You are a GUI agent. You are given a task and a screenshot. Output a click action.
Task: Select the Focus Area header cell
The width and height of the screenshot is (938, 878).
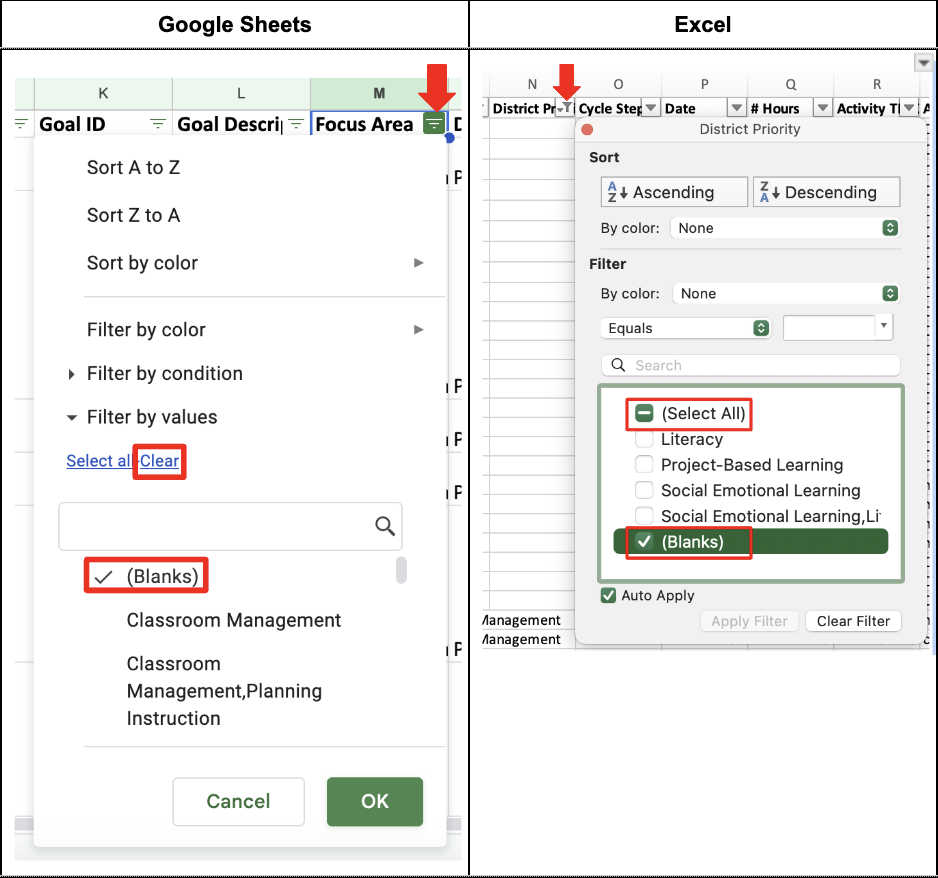(379, 124)
